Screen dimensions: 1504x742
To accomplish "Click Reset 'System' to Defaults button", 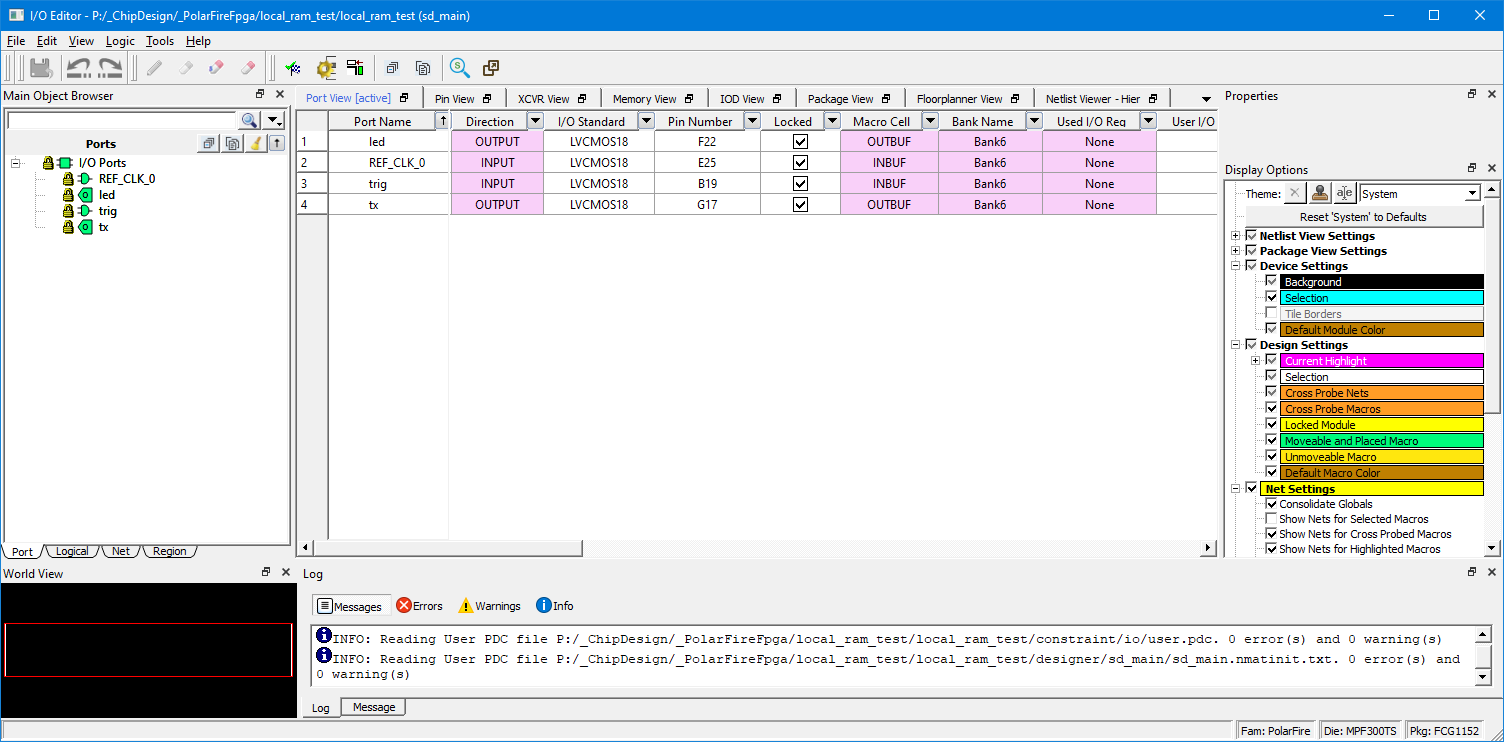I will click(x=1363, y=217).
